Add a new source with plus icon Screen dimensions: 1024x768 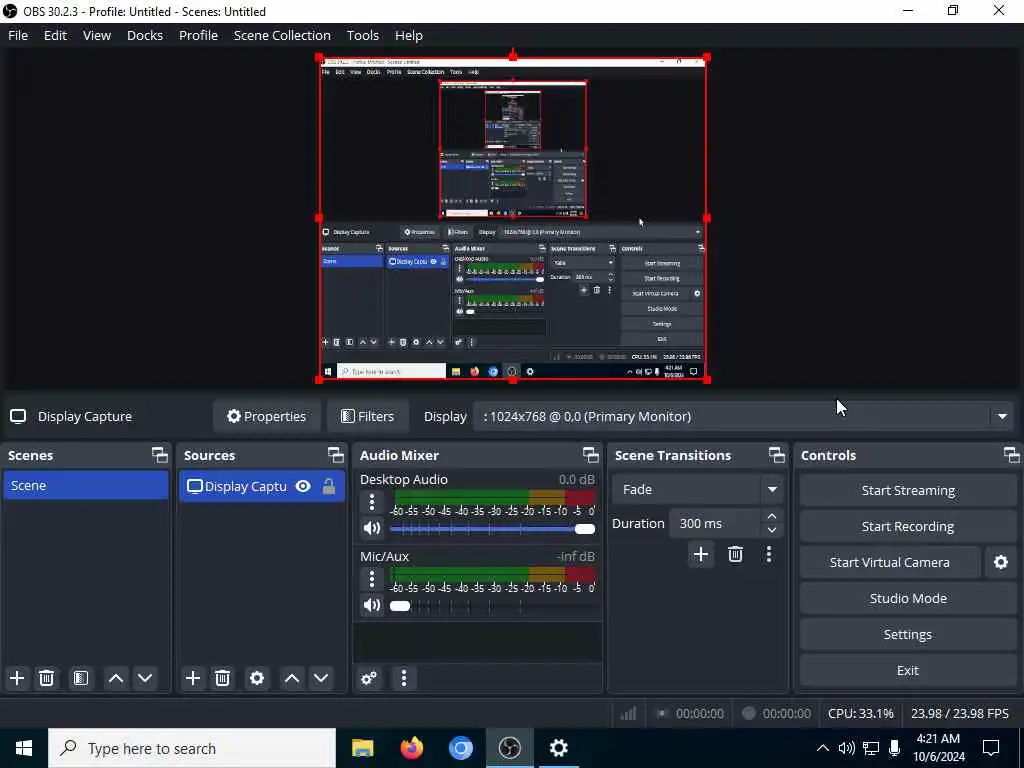point(193,678)
